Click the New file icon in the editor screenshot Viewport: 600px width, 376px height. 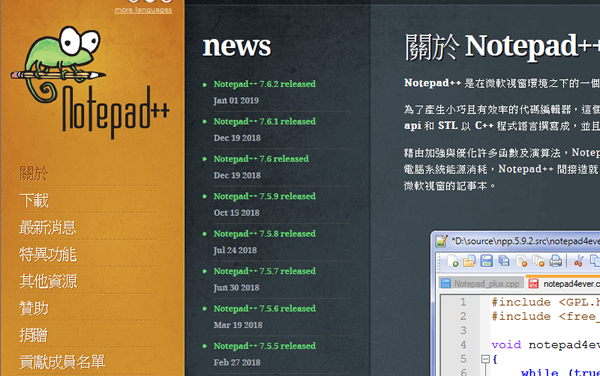tap(453, 261)
